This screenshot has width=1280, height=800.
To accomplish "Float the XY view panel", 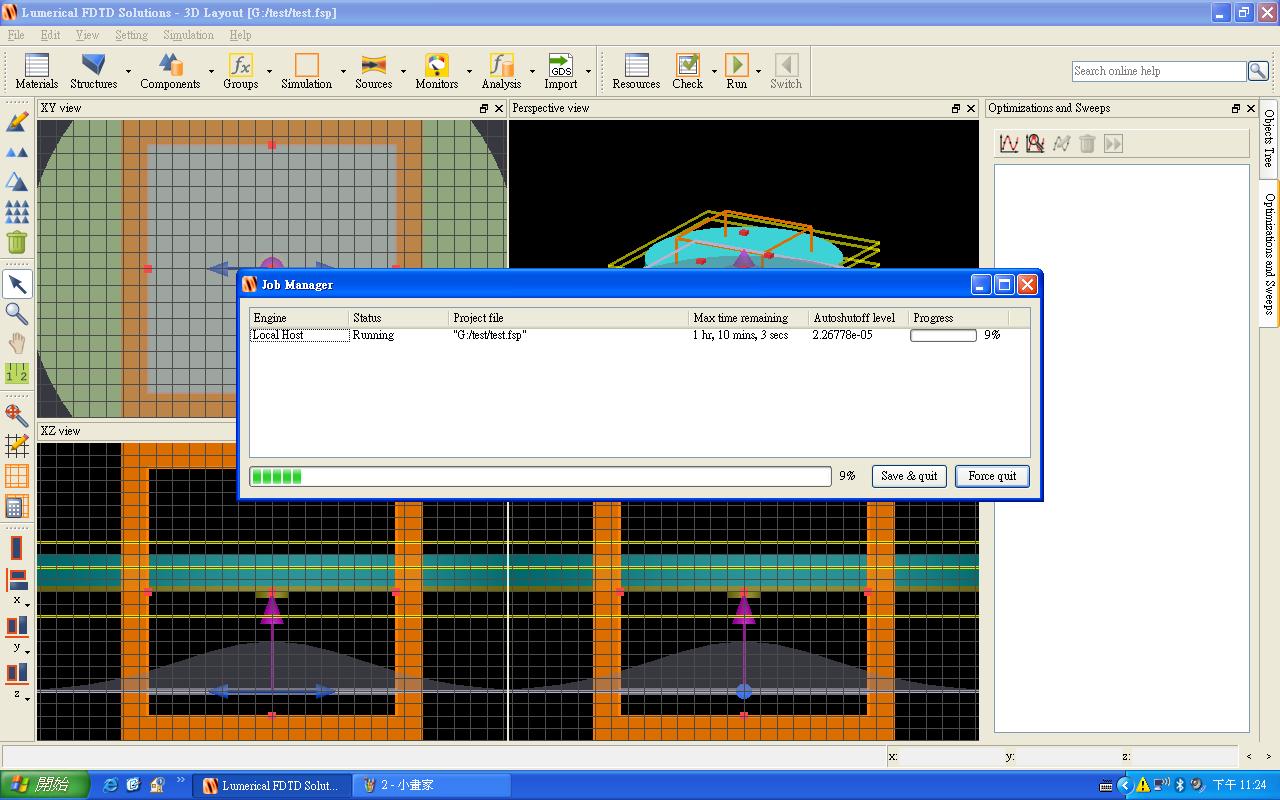I will click(x=484, y=108).
